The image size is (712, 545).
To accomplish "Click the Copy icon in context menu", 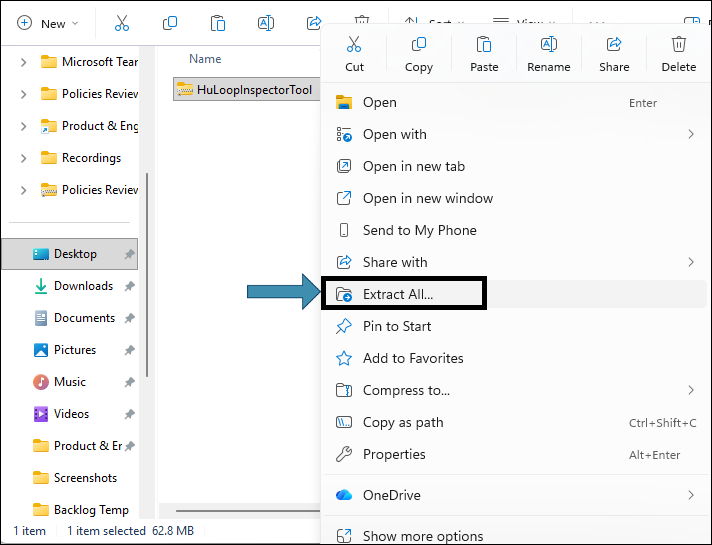I will [x=419, y=45].
